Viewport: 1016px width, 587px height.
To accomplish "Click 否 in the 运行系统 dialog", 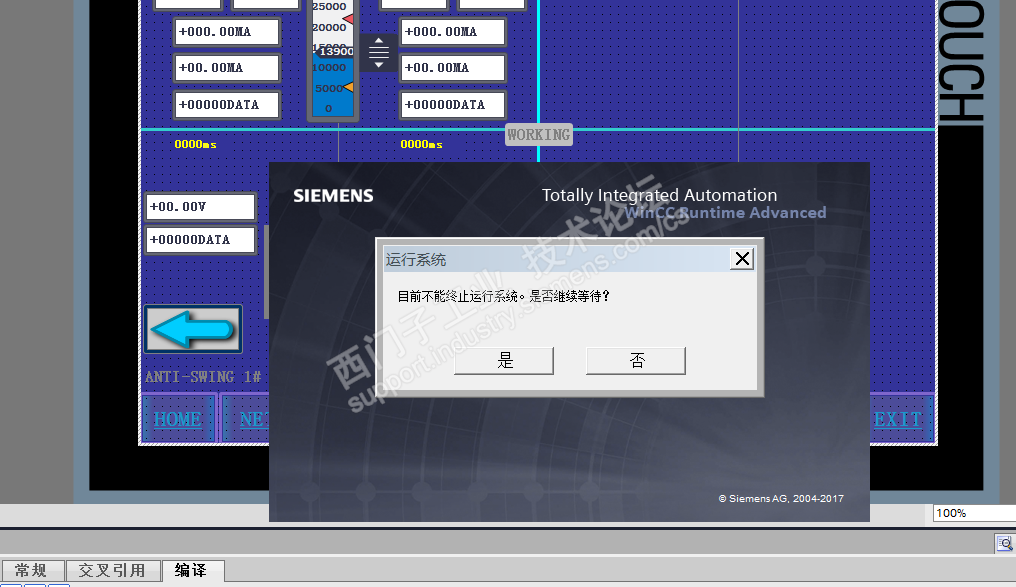I will (x=636, y=360).
